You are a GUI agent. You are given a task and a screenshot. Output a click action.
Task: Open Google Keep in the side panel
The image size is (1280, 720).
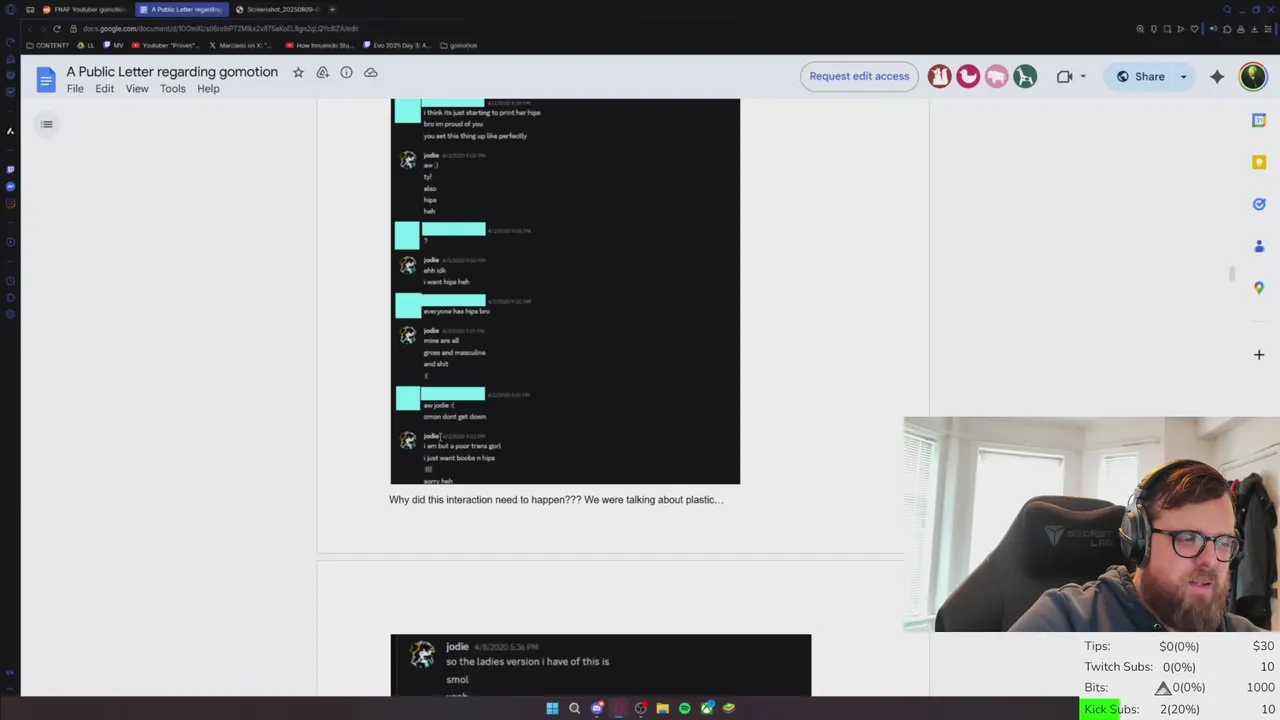pyautogui.click(x=1259, y=162)
